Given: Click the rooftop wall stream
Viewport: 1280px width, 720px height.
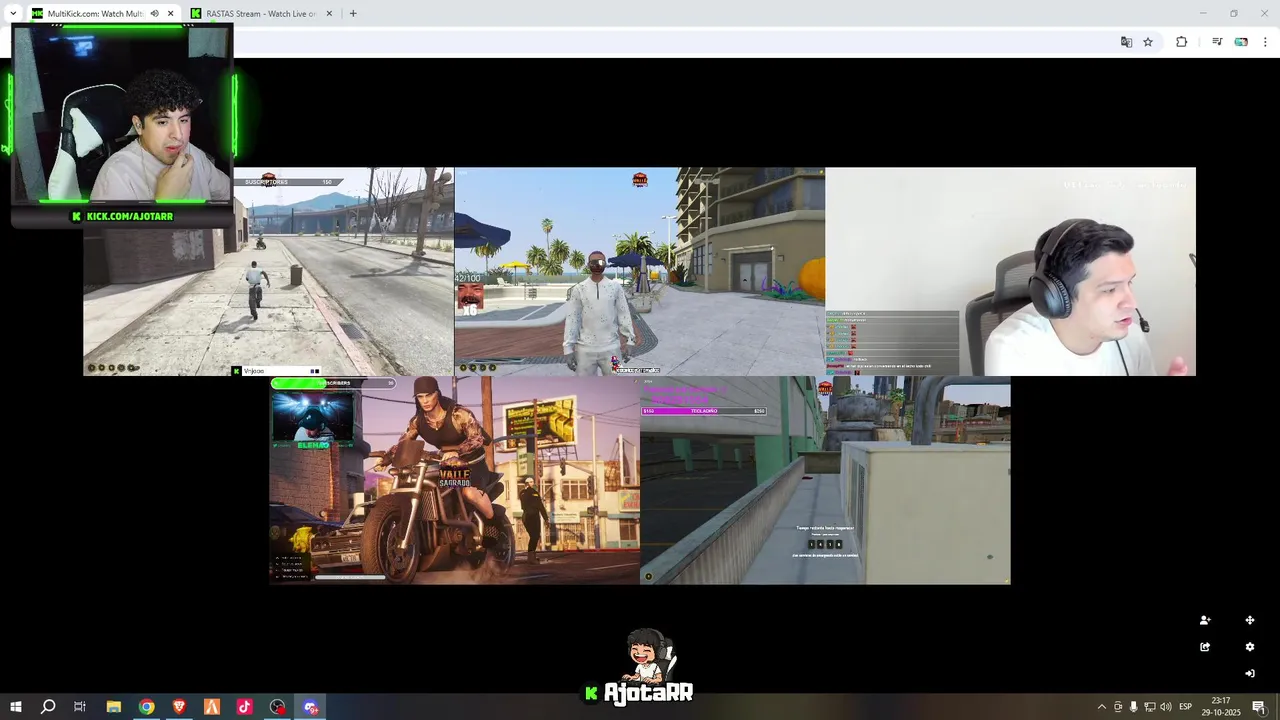Looking at the screenshot, I should click(825, 480).
